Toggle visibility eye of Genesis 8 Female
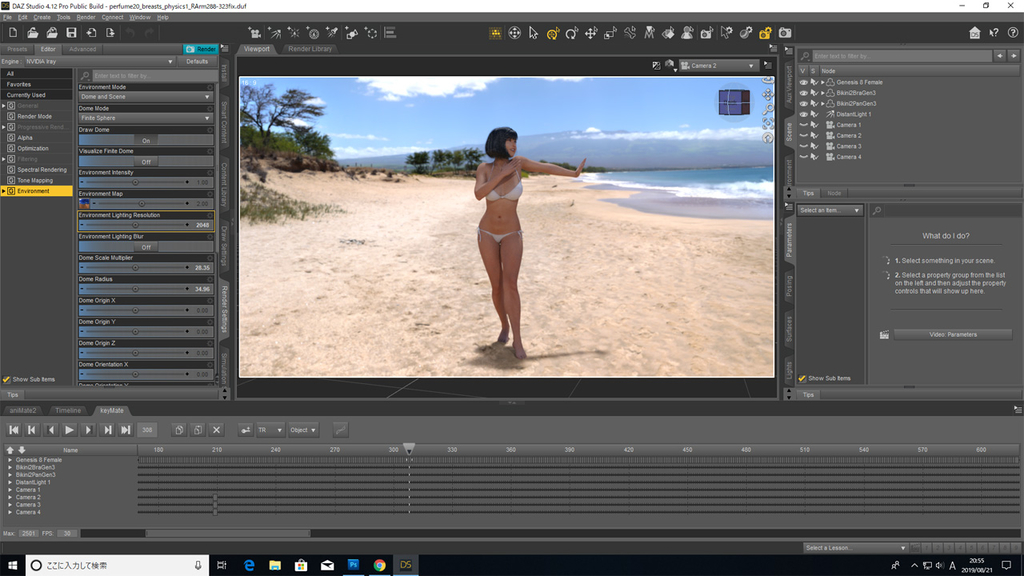1024x576 pixels. tap(803, 82)
